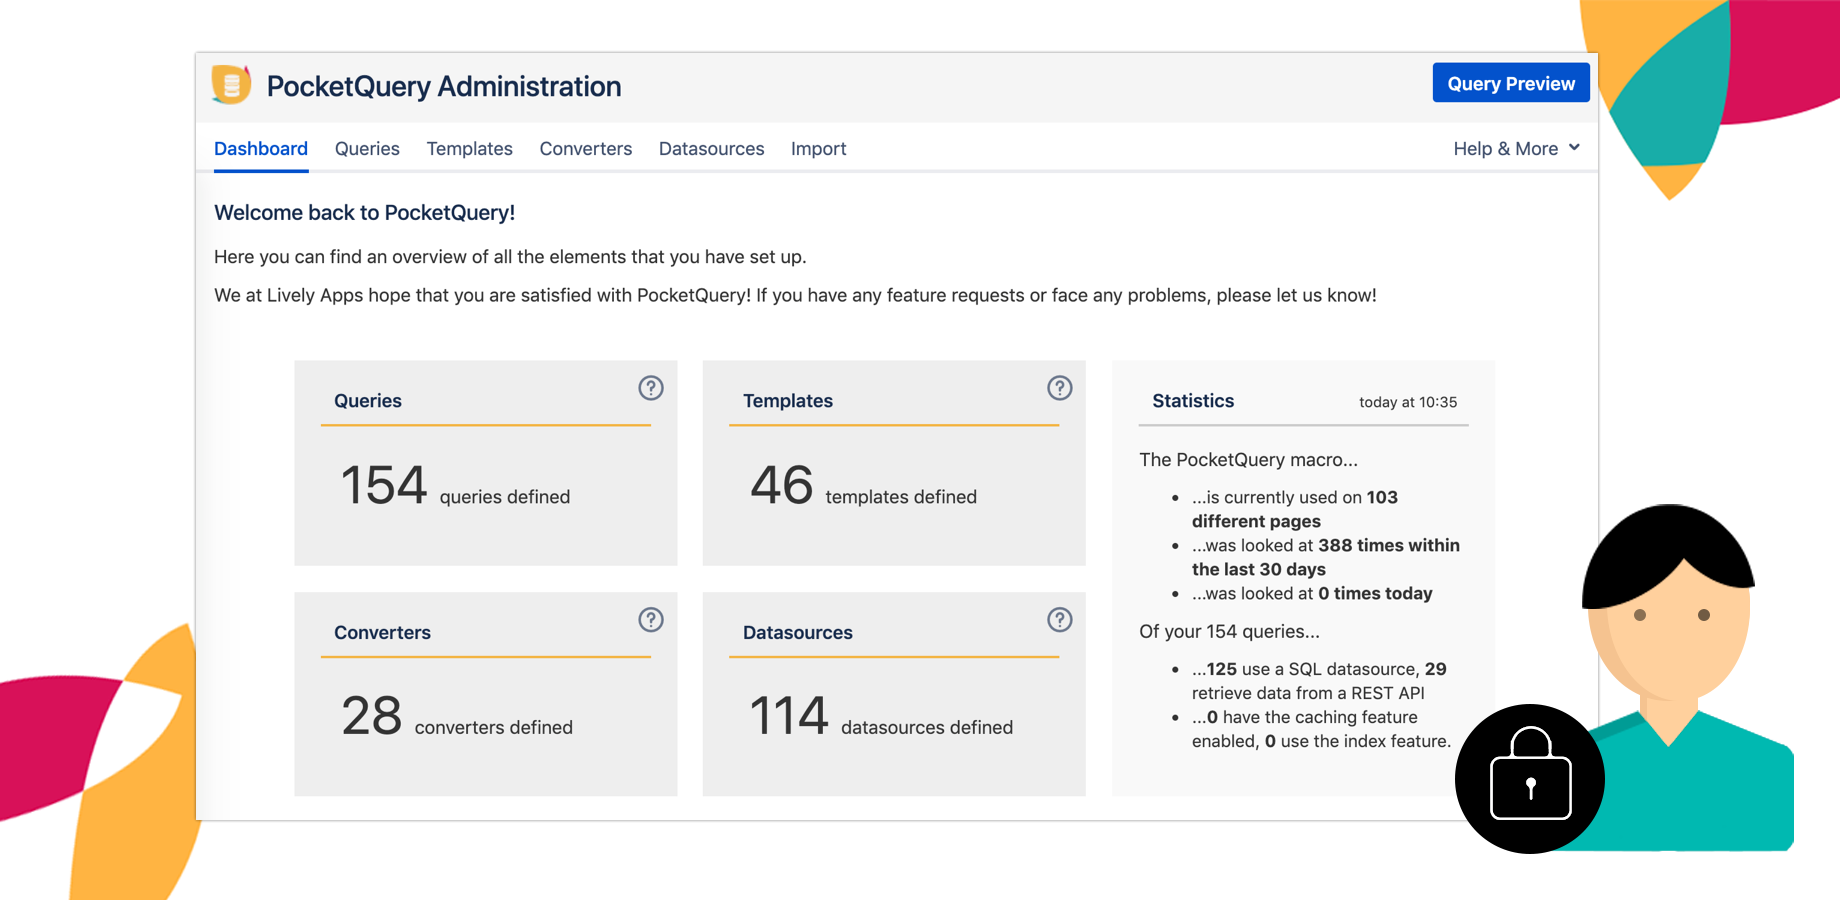1840x900 pixels.
Task: Click the '46 templates defined' count
Action: [x=864, y=486]
